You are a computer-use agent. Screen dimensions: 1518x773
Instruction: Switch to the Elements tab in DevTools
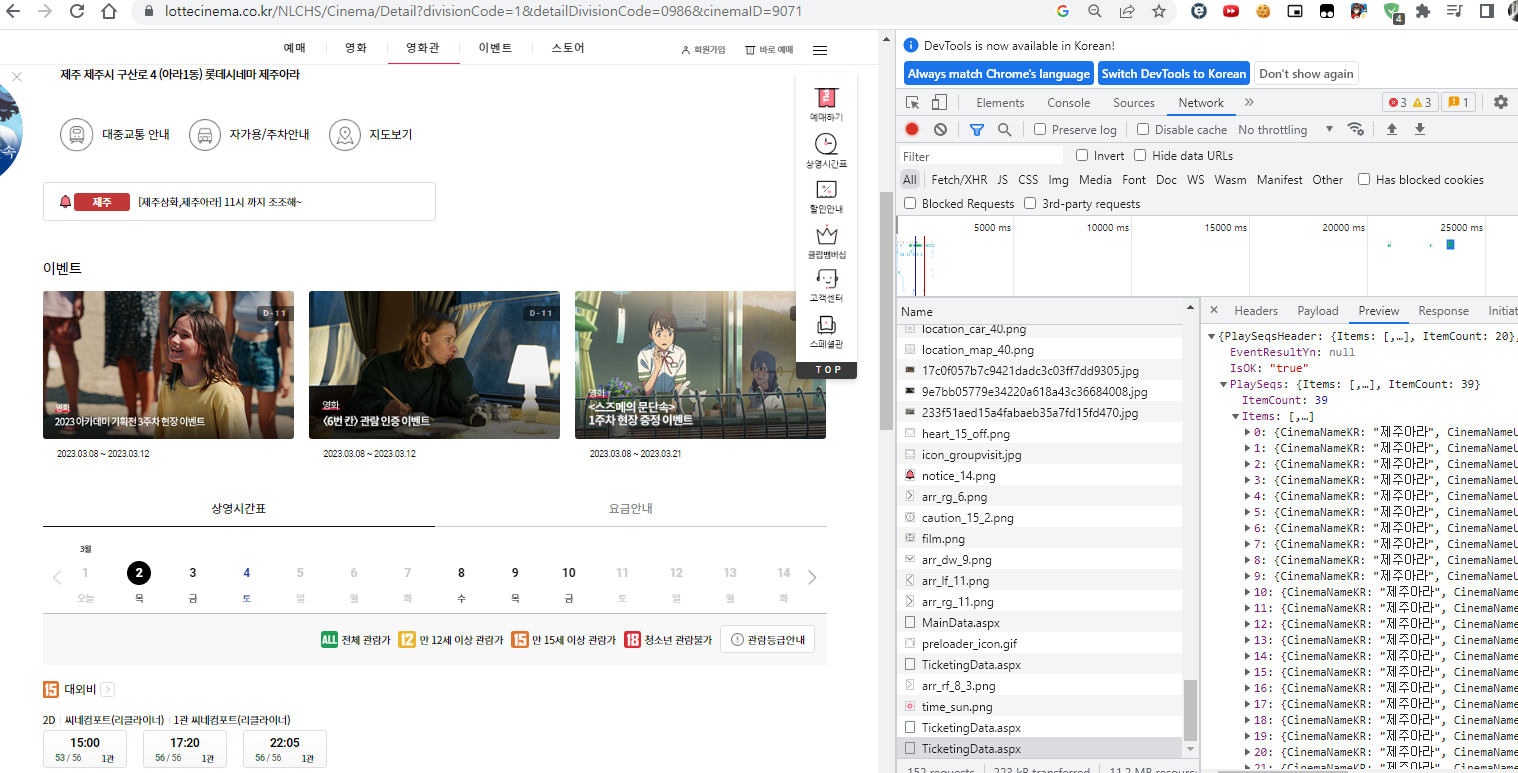pos(1000,103)
